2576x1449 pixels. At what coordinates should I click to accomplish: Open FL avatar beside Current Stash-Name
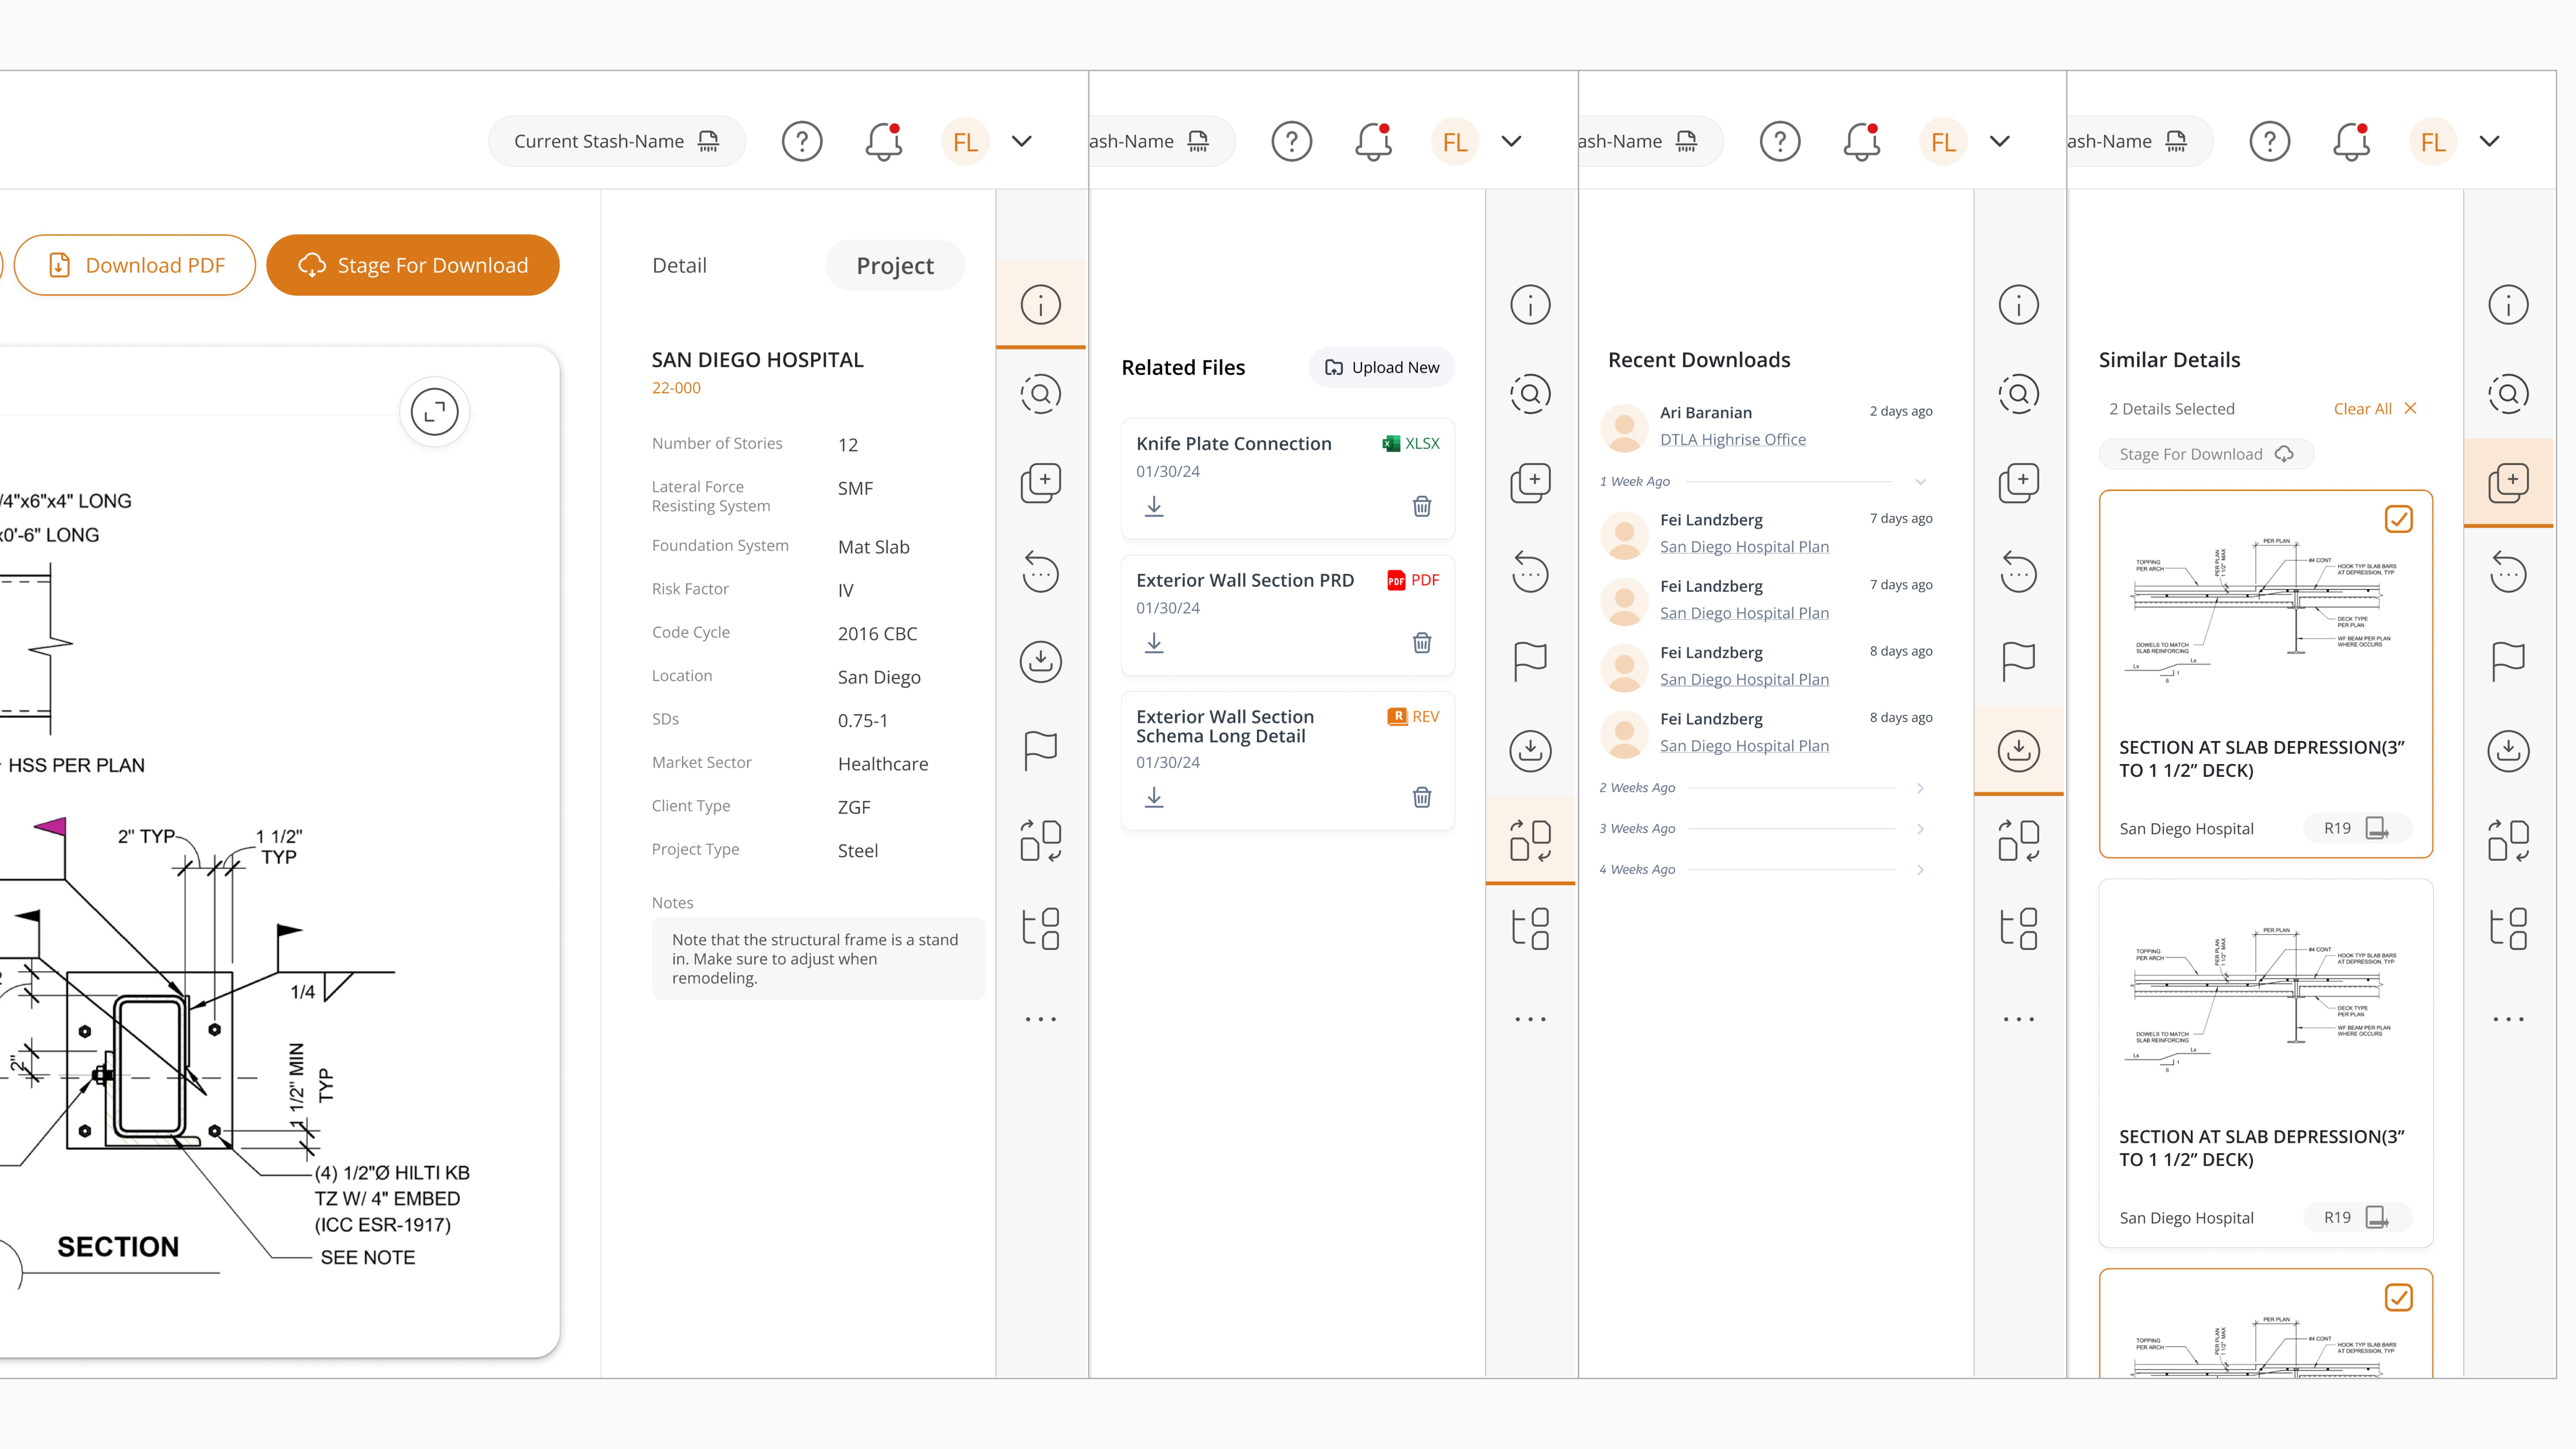click(965, 141)
